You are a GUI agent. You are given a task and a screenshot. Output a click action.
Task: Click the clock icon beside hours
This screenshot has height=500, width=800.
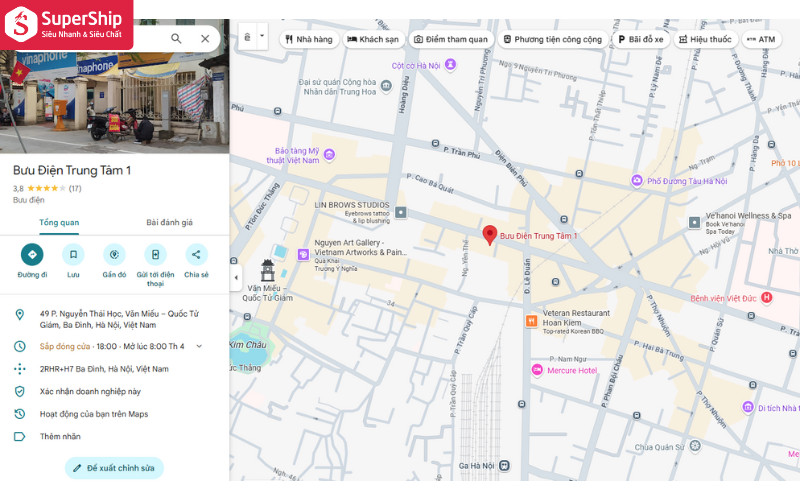(19, 346)
